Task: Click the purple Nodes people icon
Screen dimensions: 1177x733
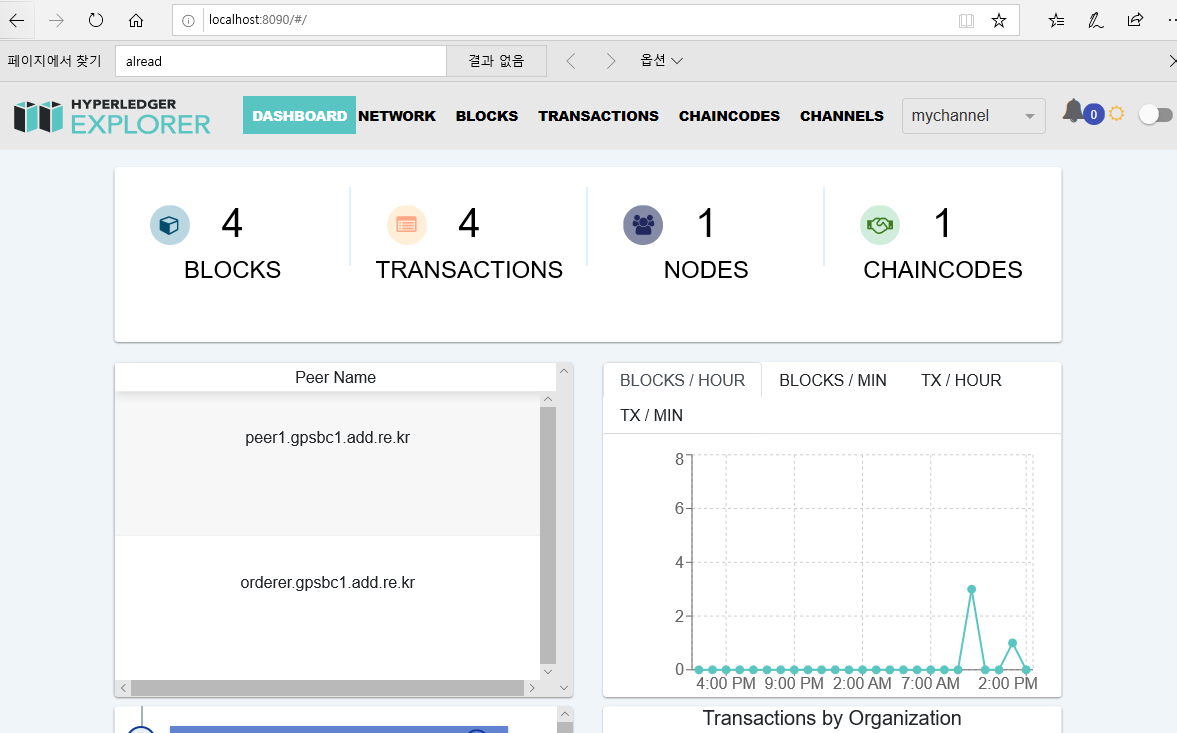Action: [643, 224]
